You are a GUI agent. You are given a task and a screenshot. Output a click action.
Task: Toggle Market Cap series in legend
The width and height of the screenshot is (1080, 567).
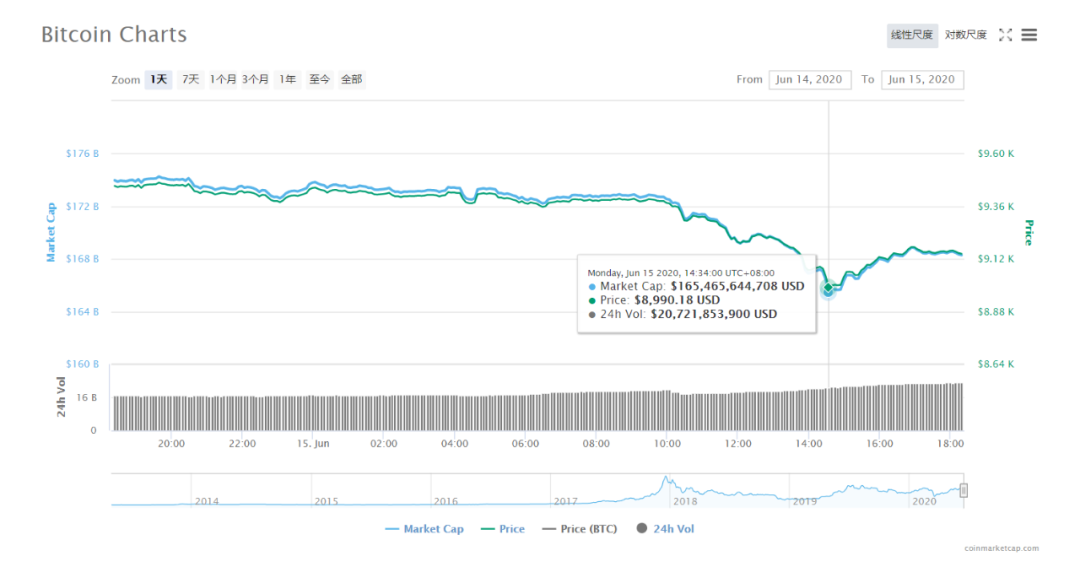coord(424,529)
